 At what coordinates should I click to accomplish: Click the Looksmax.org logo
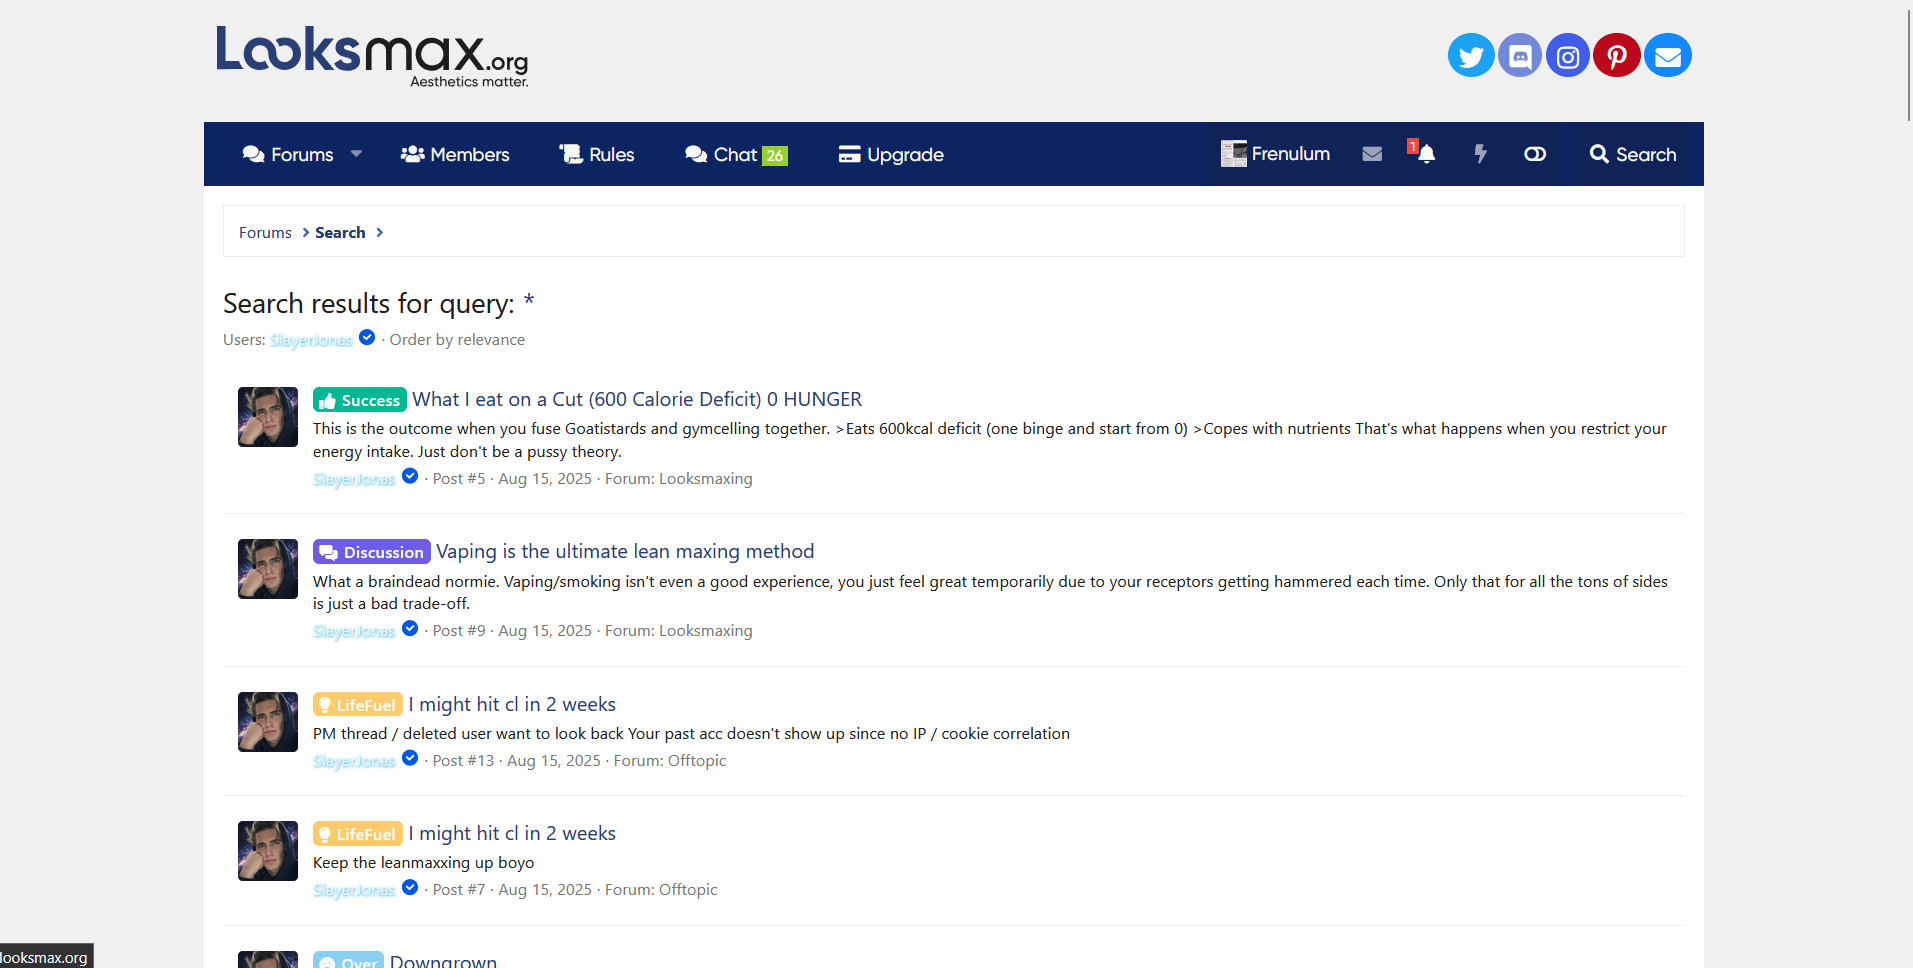(x=372, y=56)
